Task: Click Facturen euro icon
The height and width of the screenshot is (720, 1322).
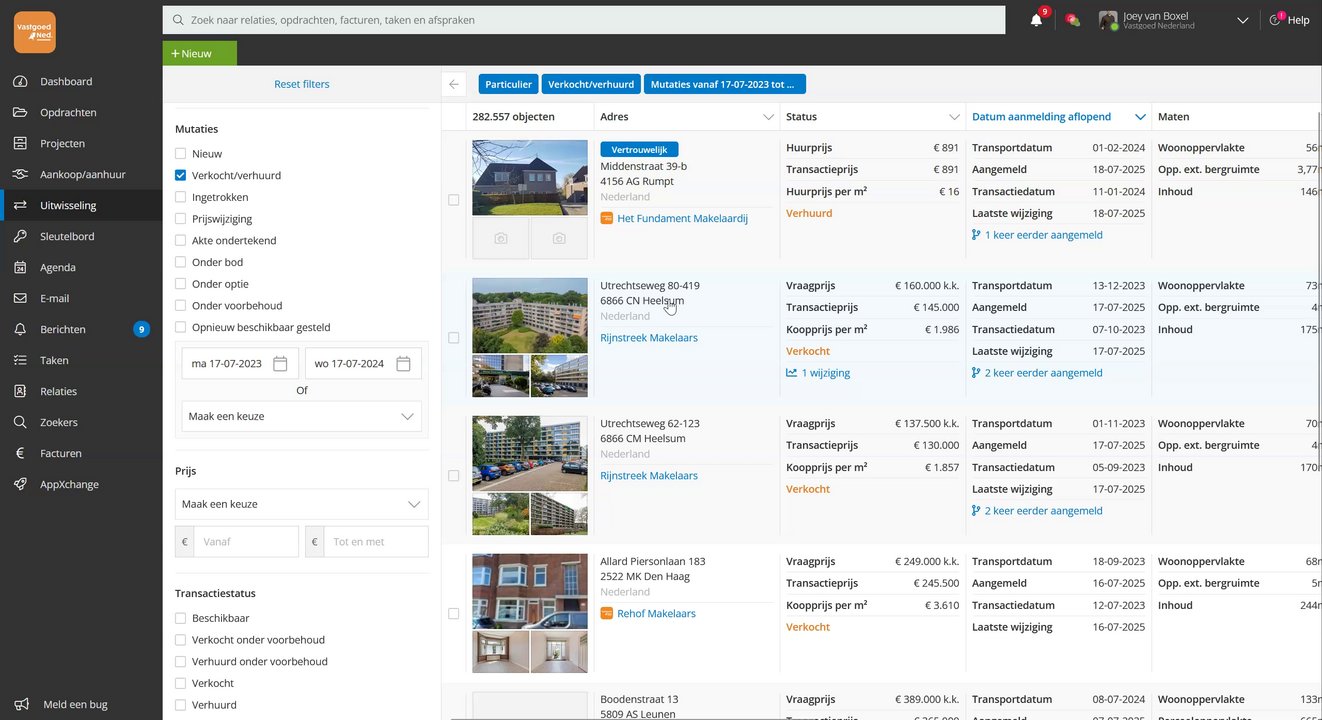Action: (x=20, y=454)
